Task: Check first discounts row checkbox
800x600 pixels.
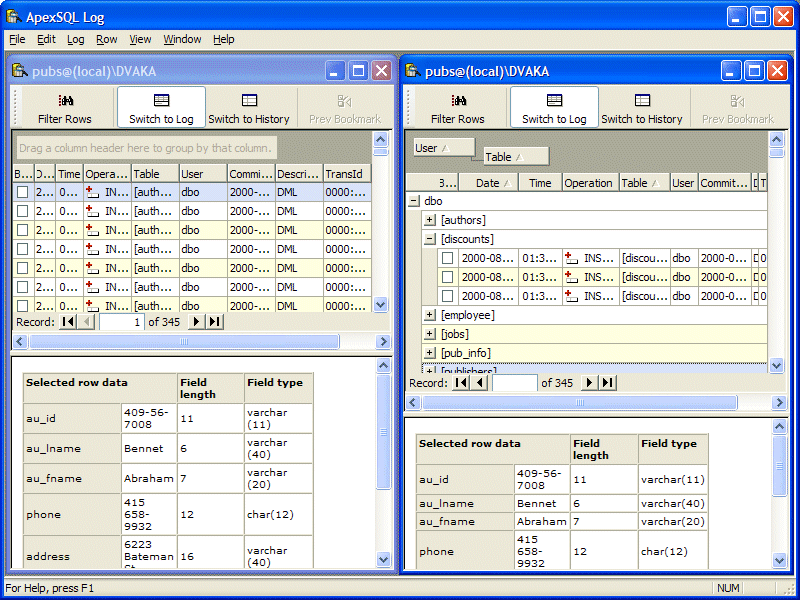Action: [x=447, y=258]
